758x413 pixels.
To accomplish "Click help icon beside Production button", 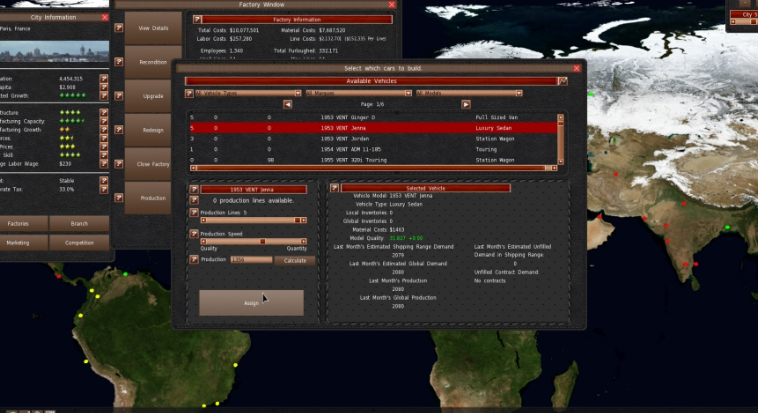I will pos(118,198).
